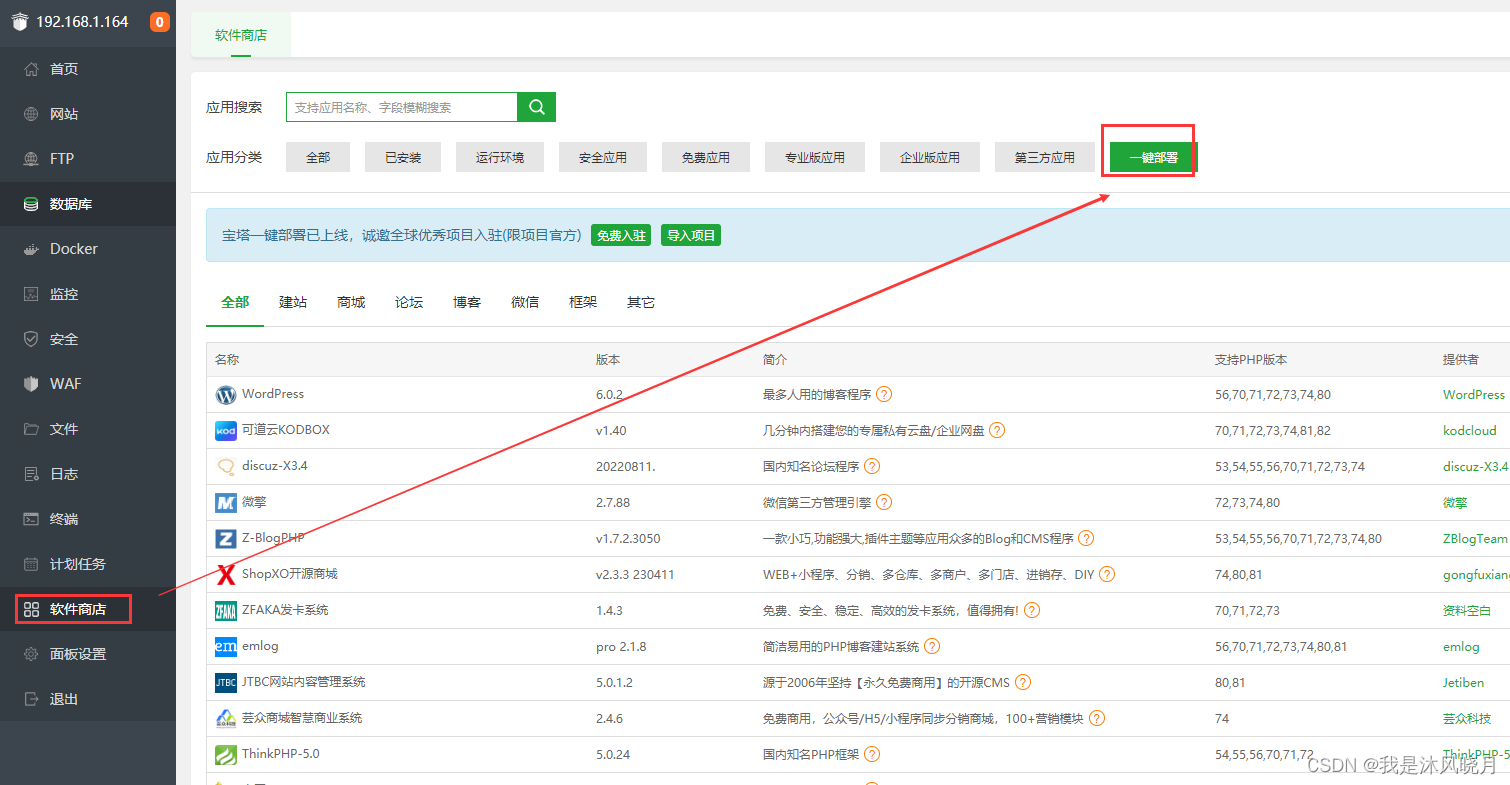Click the FTP sidebar icon
Viewport: 1510px width, 785px height.
pyautogui.click(x=31, y=159)
